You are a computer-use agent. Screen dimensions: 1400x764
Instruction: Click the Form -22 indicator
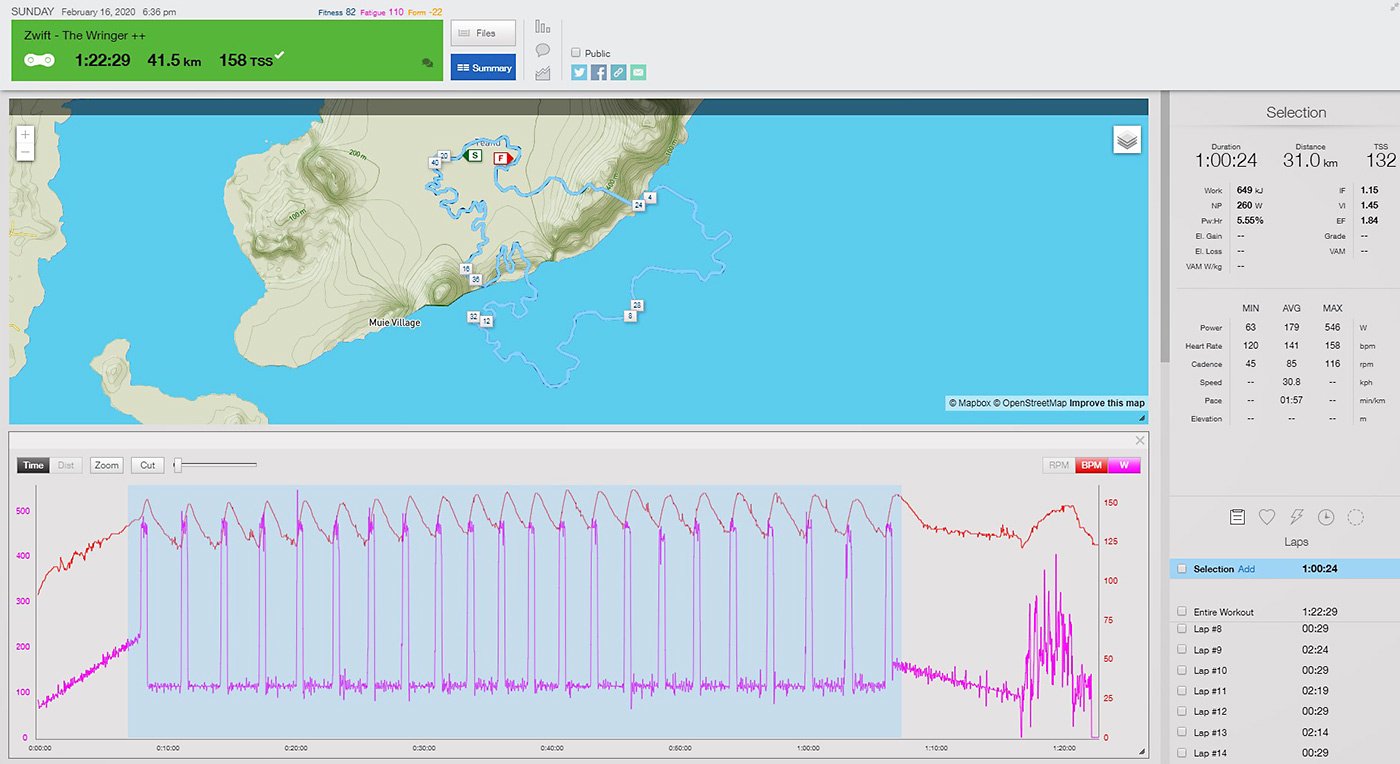tap(424, 12)
